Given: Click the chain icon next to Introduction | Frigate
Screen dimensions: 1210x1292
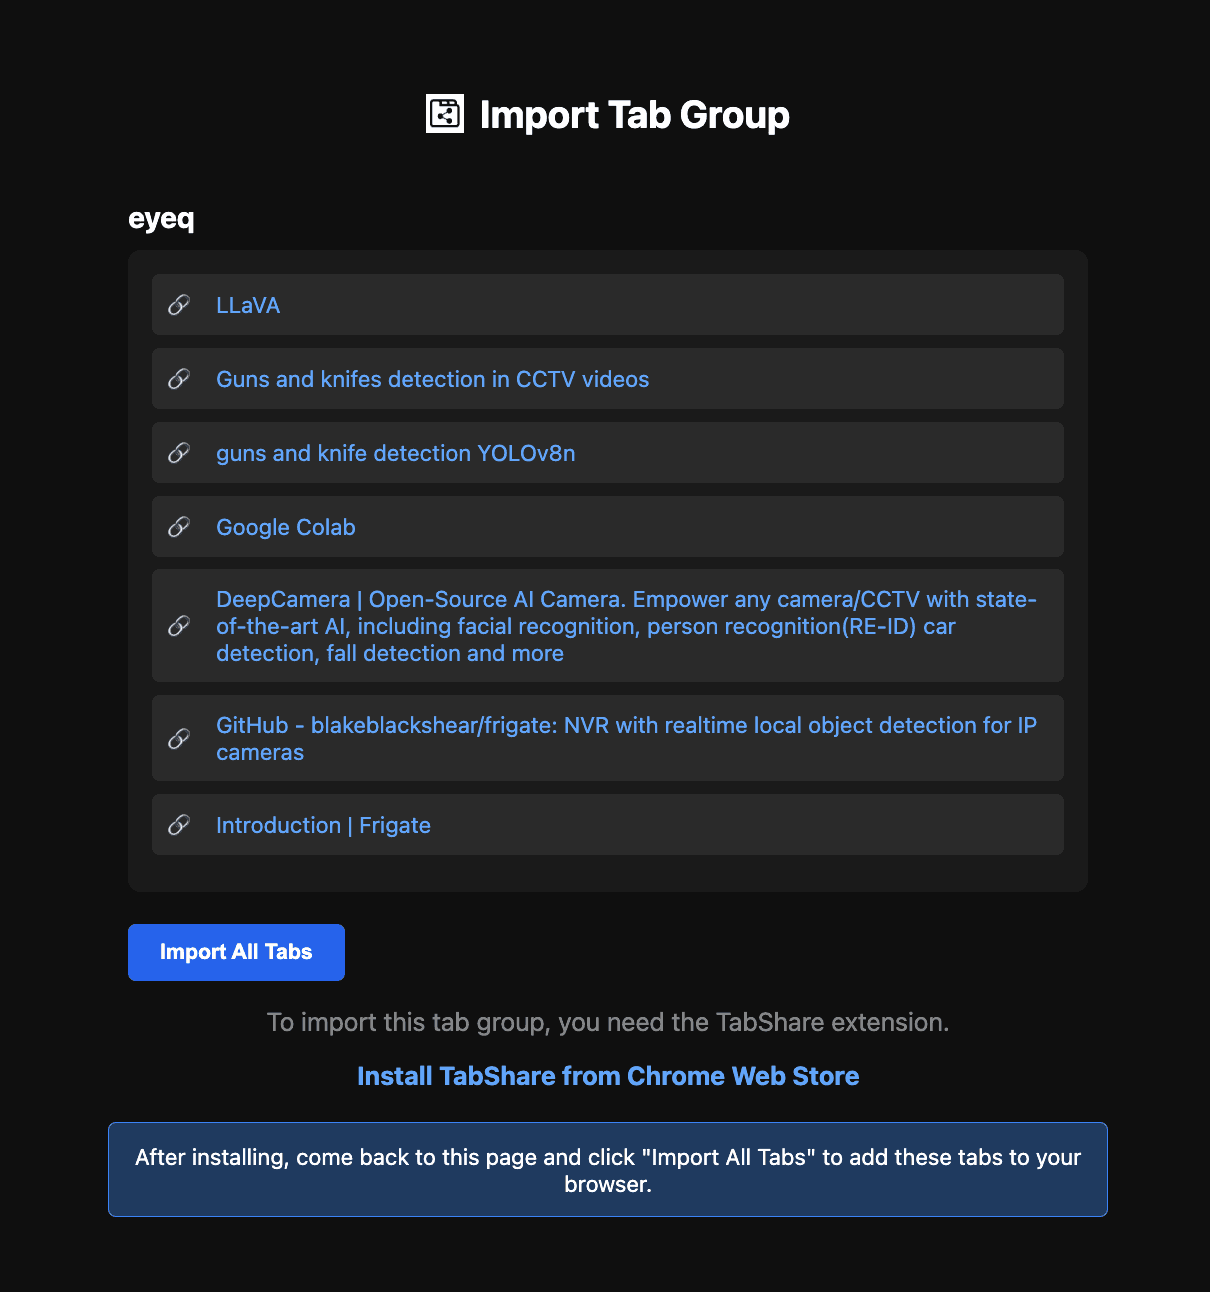Looking at the screenshot, I should pos(180,825).
